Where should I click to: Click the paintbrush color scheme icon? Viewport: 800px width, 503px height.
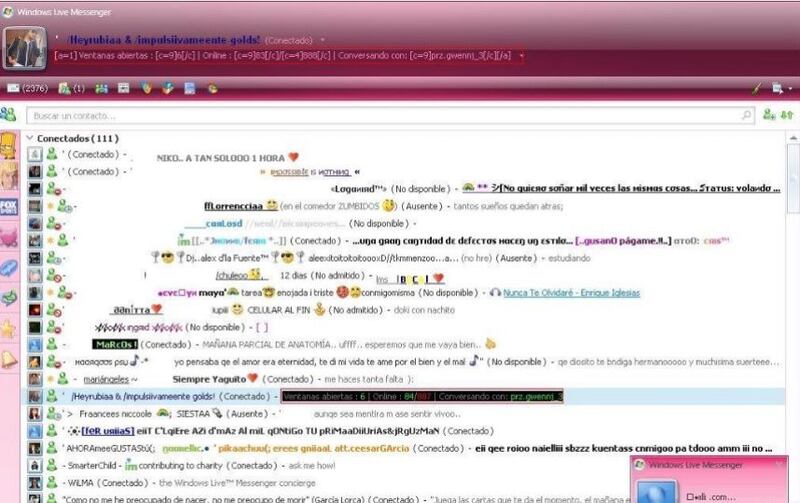(757, 89)
